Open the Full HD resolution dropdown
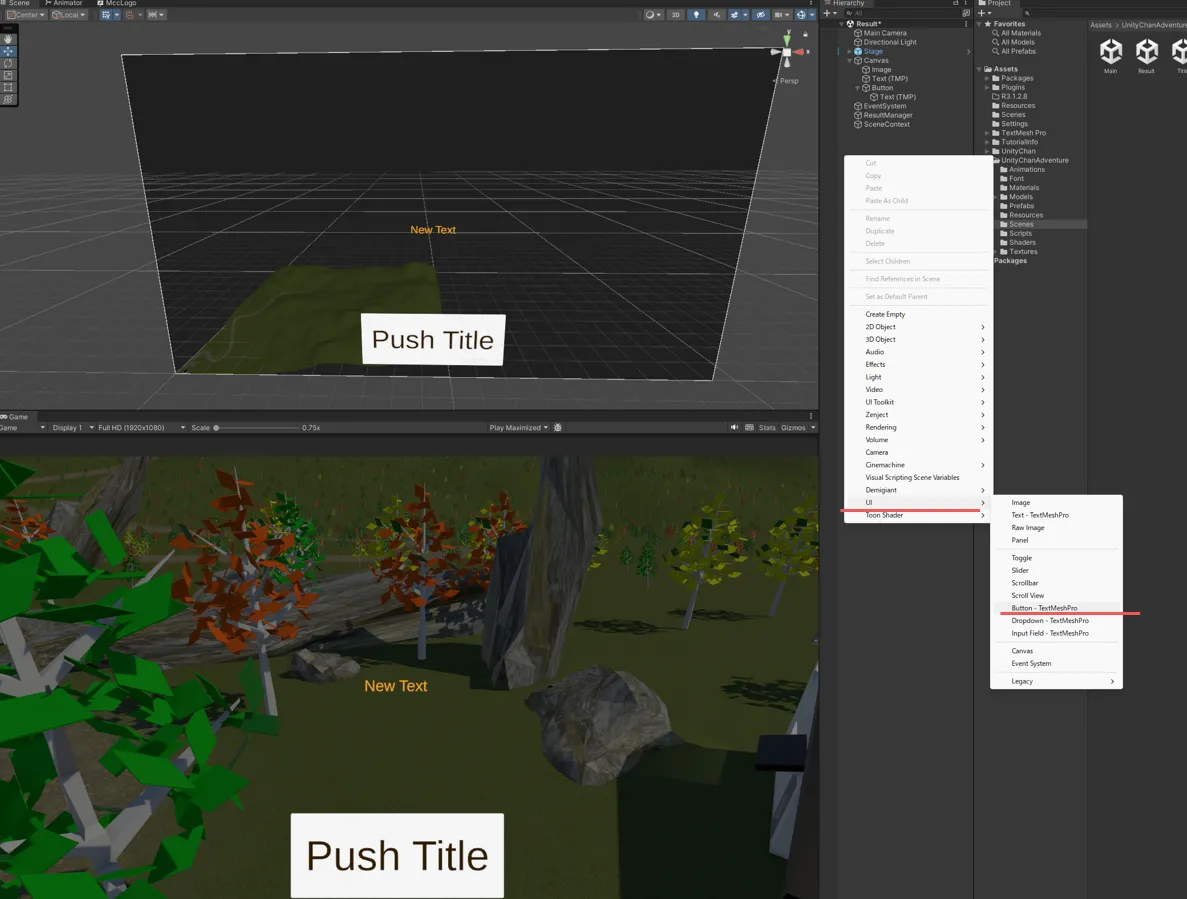The height and width of the screenshot is (899, 1187). 139,428
